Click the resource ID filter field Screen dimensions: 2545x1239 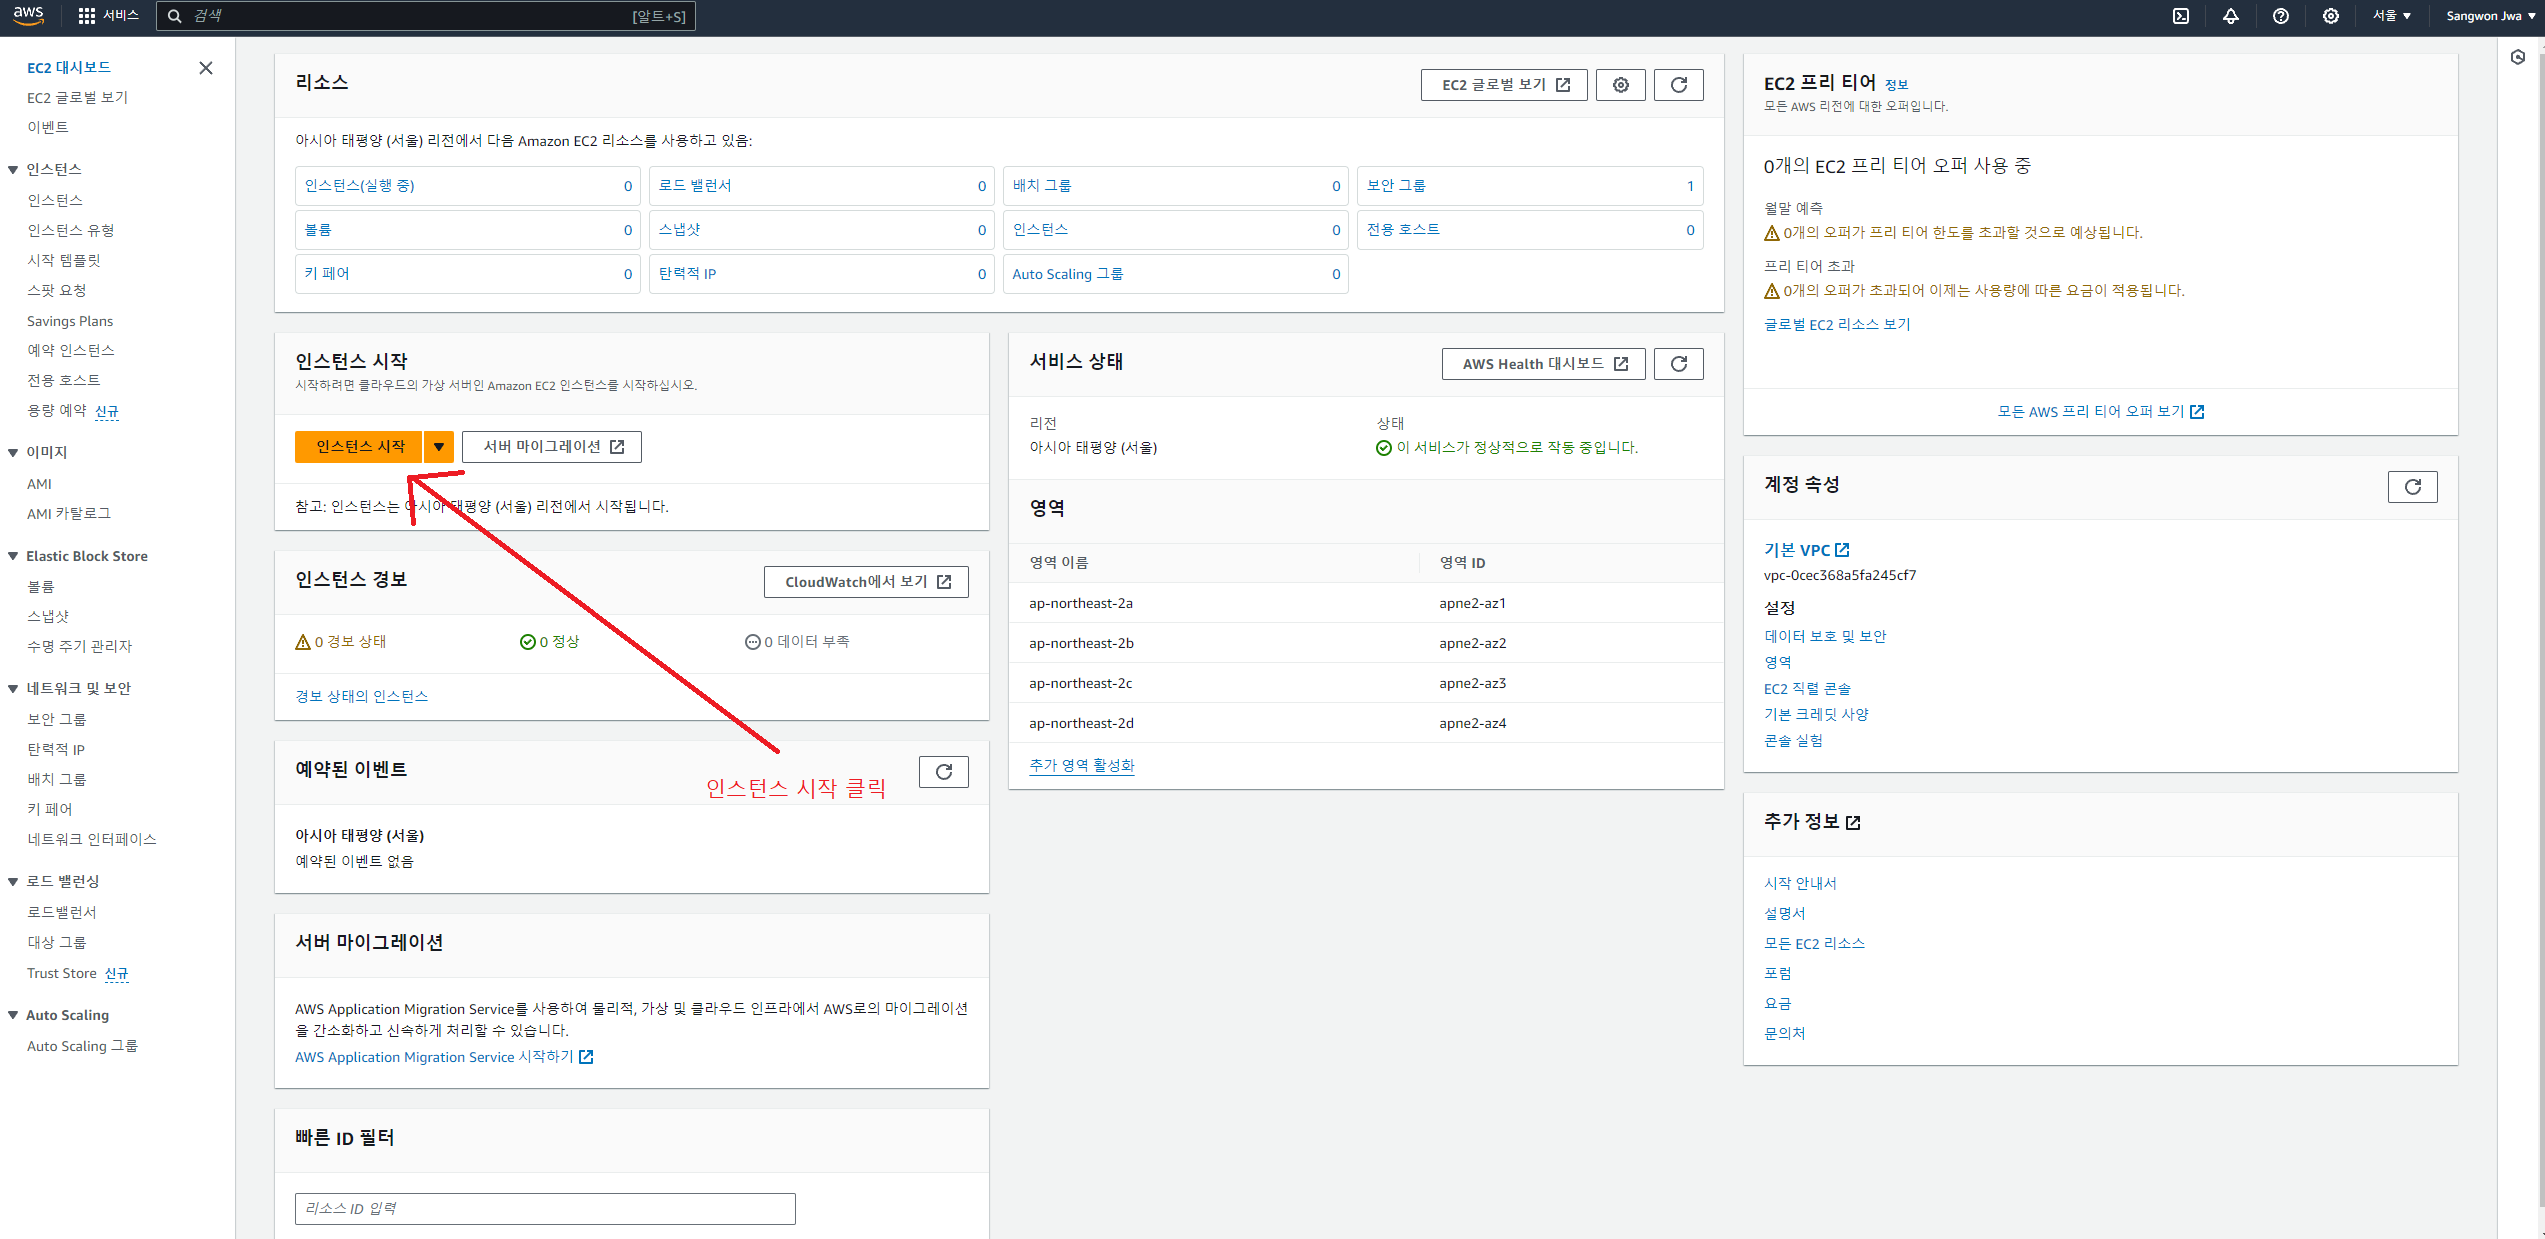(545, 1208)
